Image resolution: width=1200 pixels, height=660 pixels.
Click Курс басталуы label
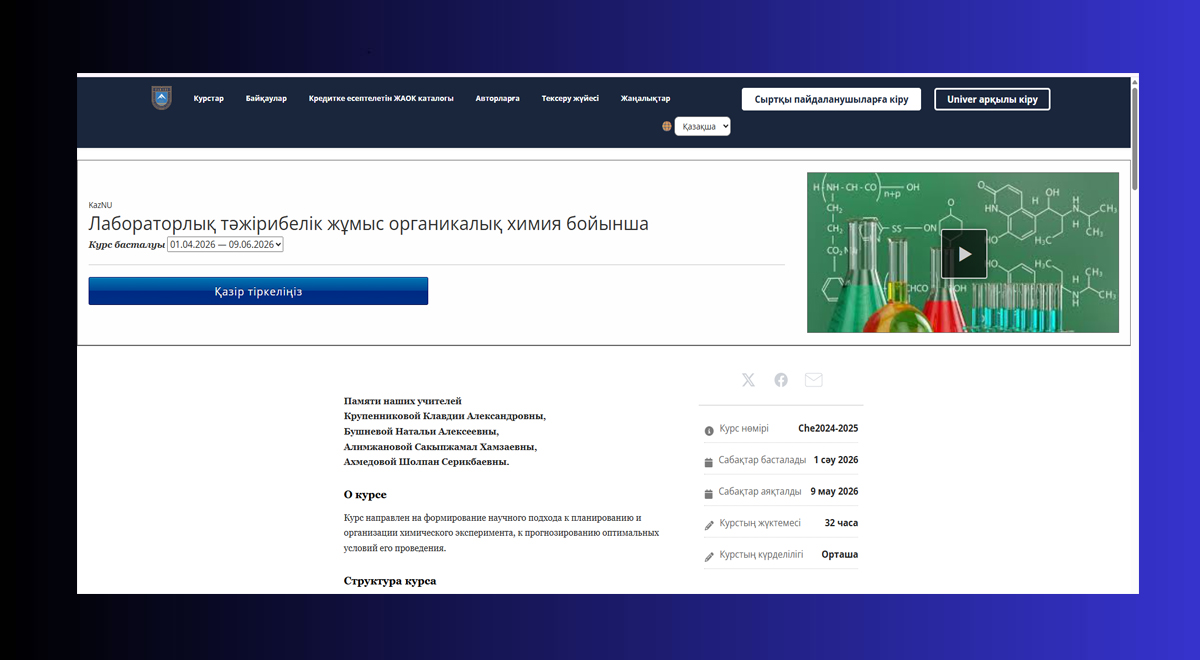pos(126,244)
